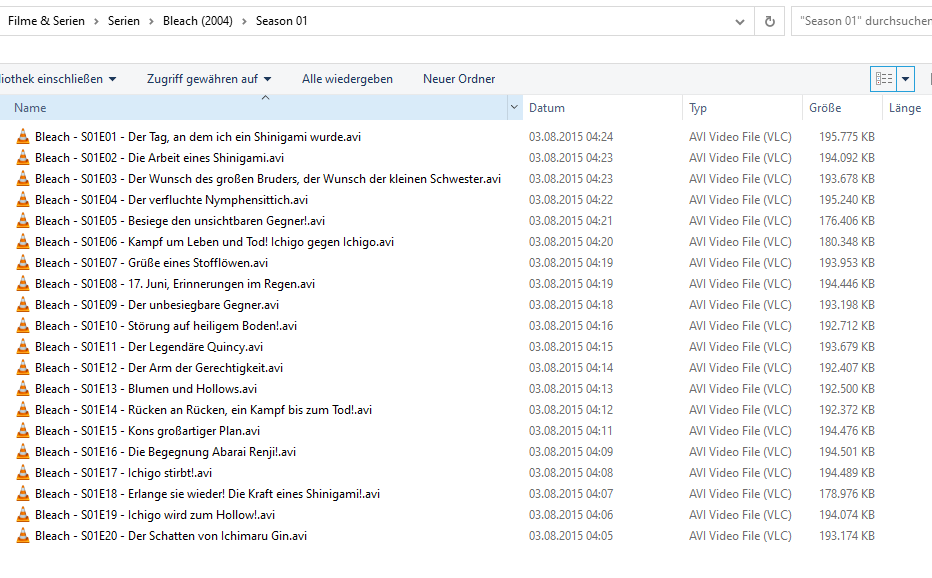Click VLC icon of S01E08 file
Image resolution: width=932 pixels, height=578 pixels.
(x=23, y=284)
